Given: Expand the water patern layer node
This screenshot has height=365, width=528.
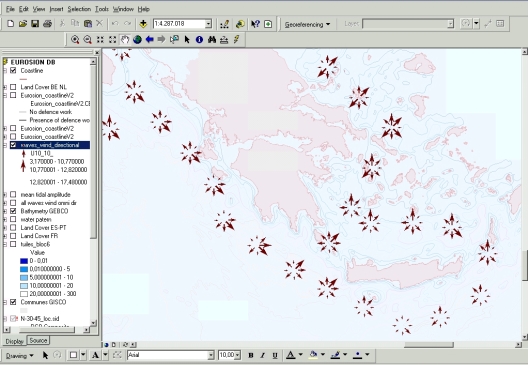Looking at the screenshot, I should point(5,219).
